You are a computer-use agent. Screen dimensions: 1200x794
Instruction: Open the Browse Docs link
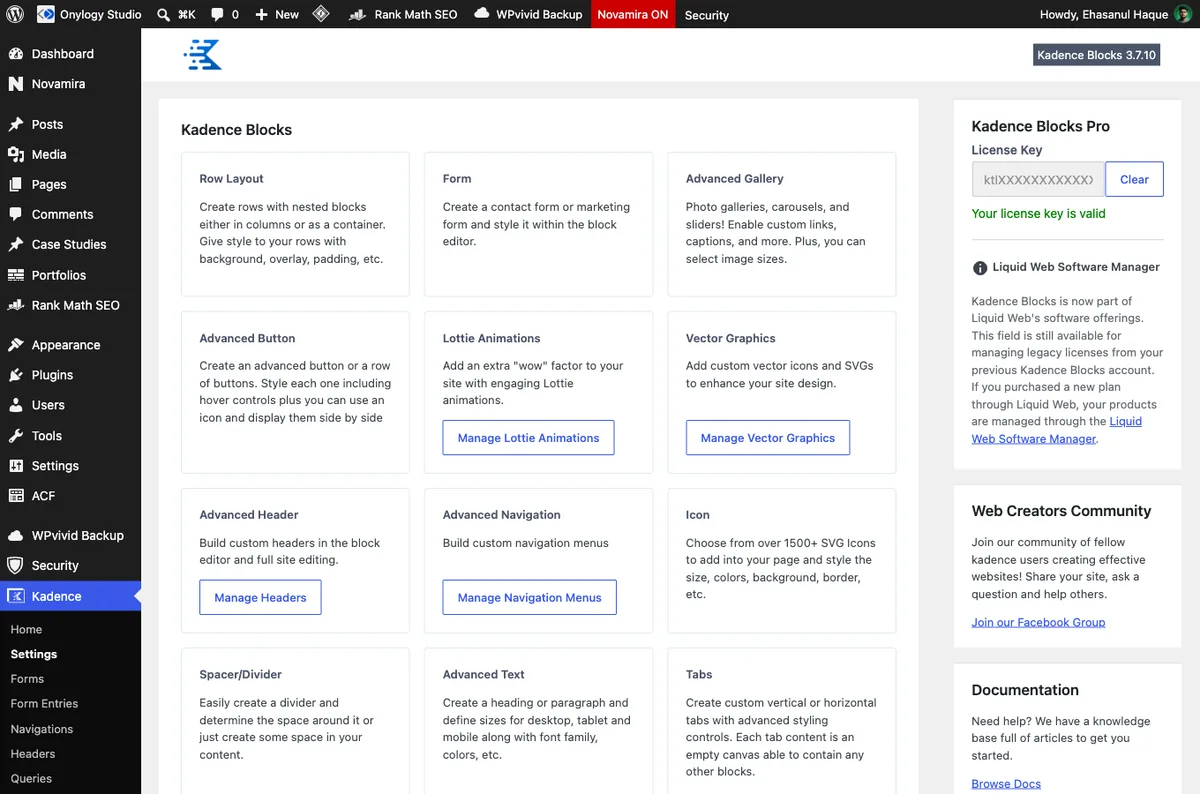(x=1006, y=784)
